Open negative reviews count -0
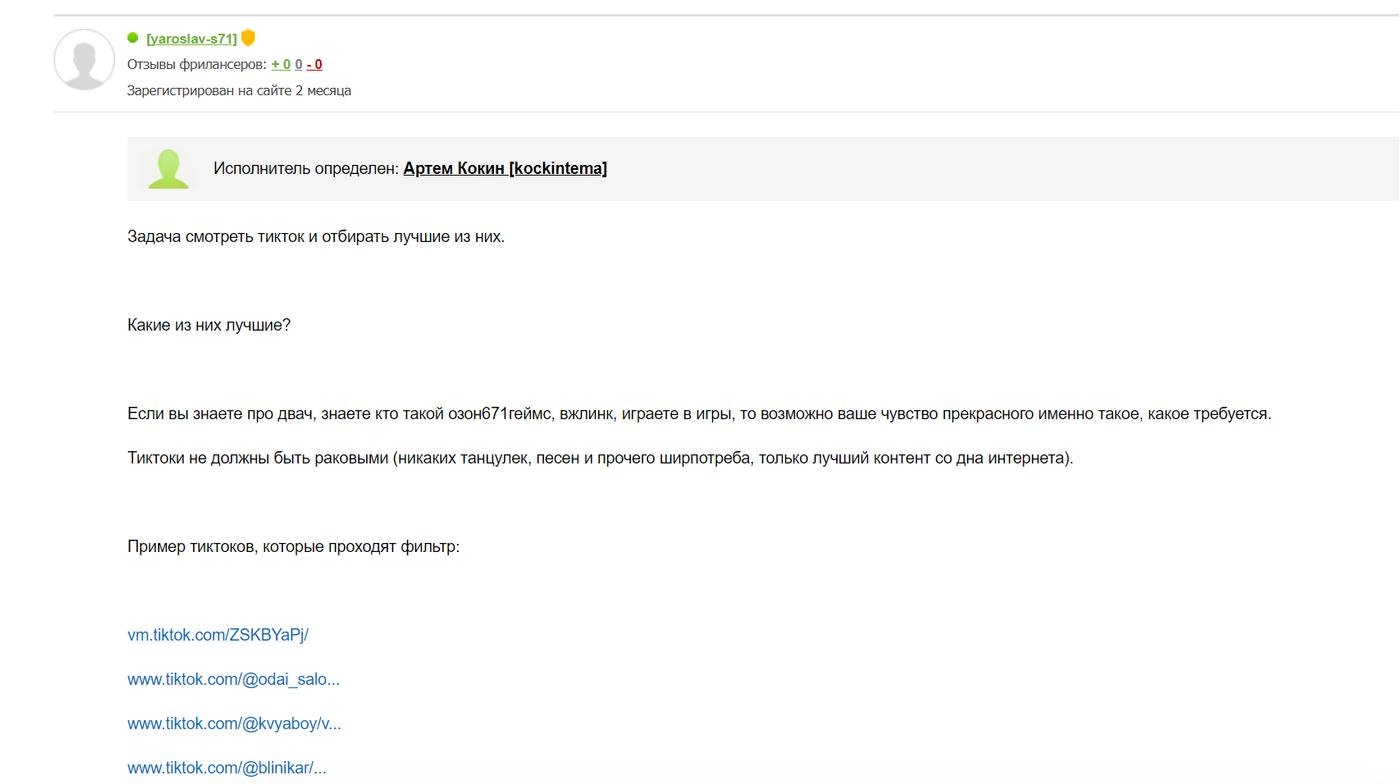This screenshot has height=784, width=1400. (x=314, y=64)
